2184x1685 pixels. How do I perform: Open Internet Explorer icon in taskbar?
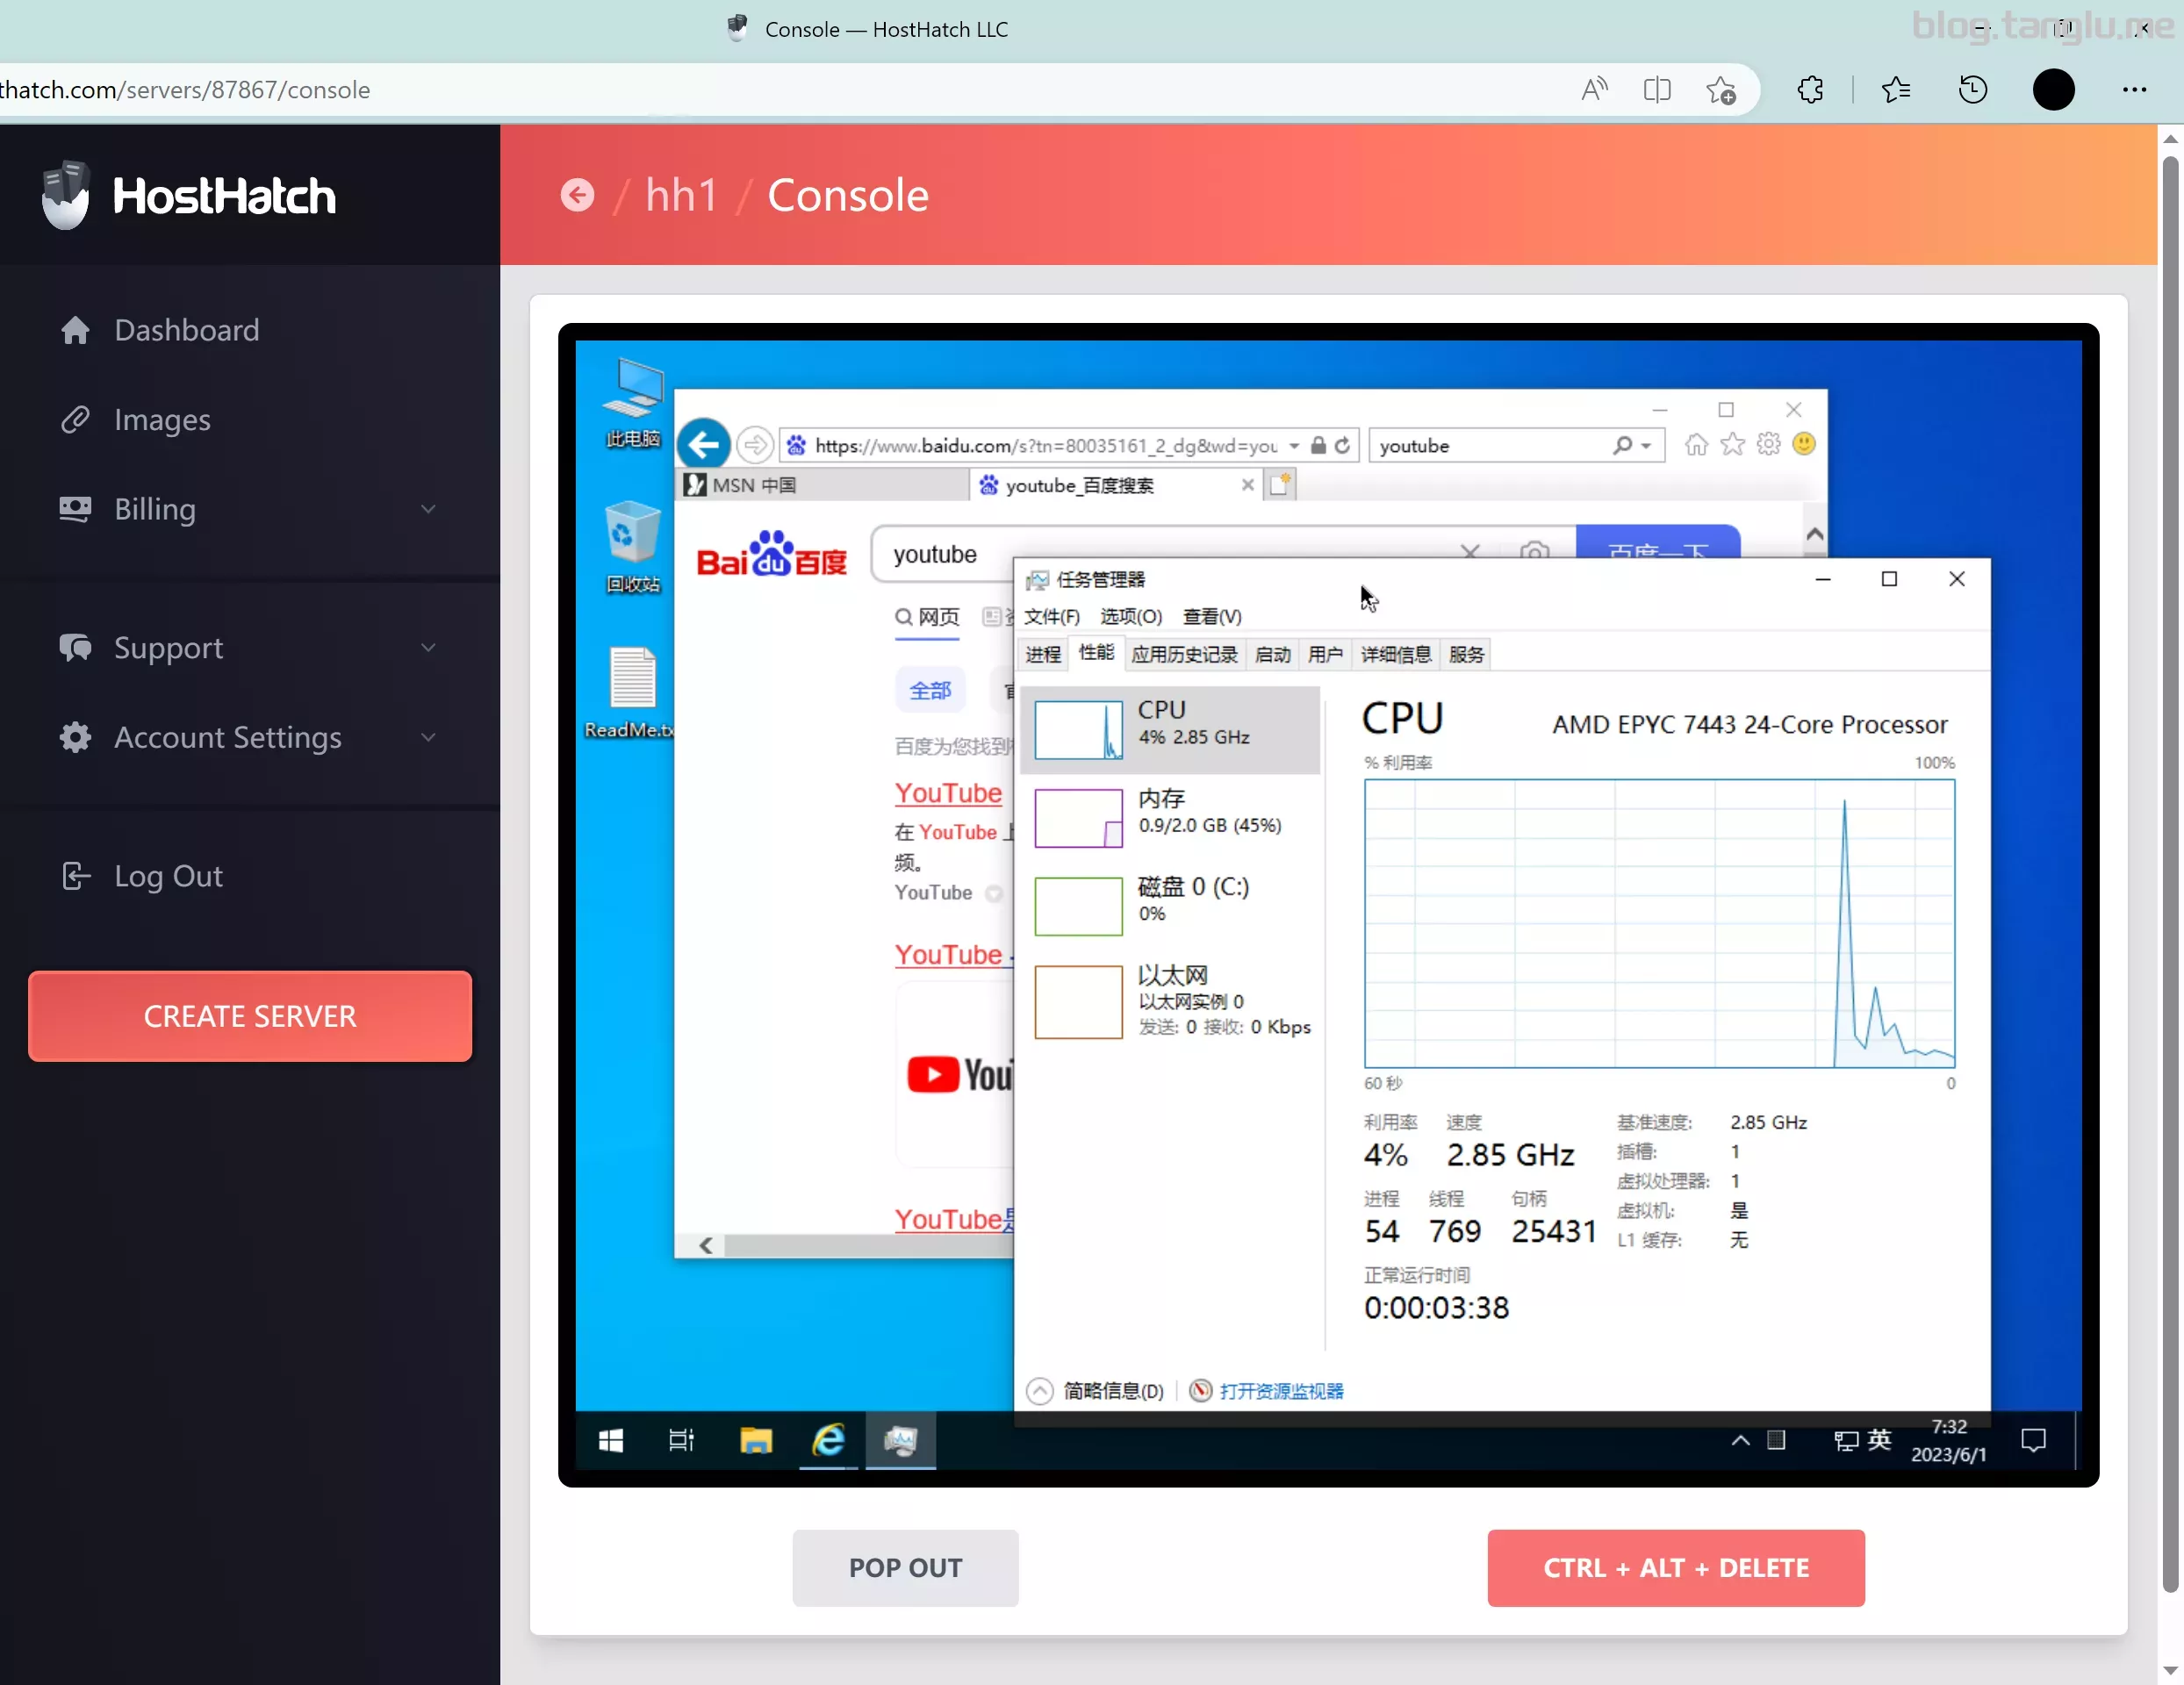827,1439
